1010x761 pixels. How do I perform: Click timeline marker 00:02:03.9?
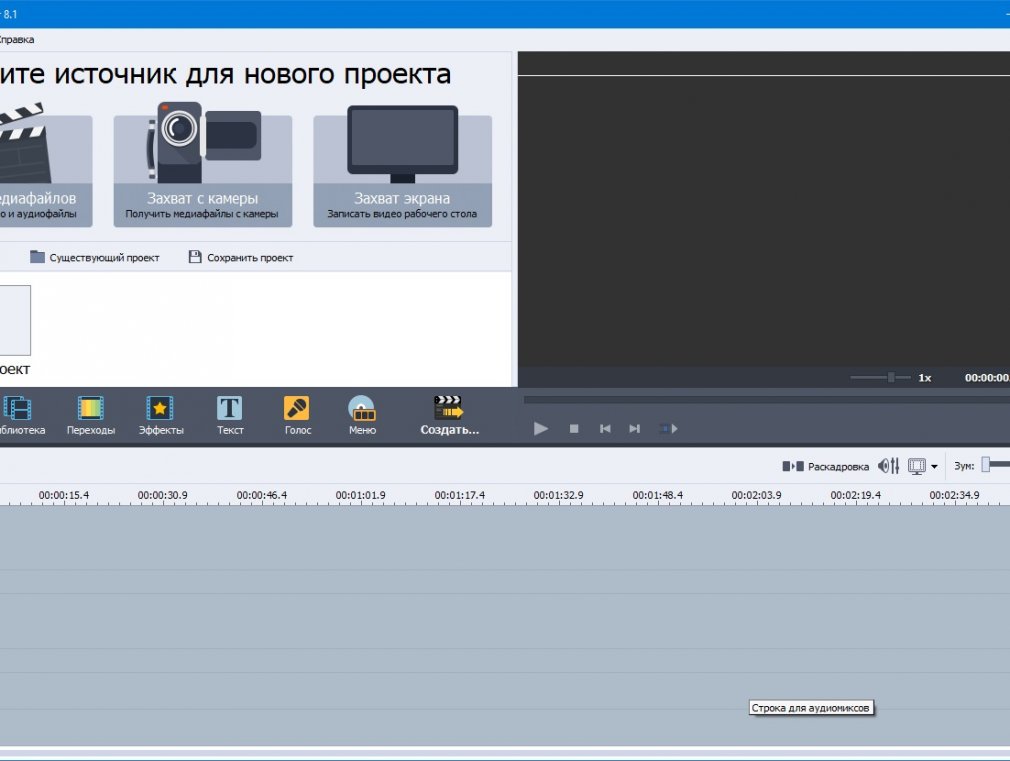pyautogui.click(x=756, y=495)
